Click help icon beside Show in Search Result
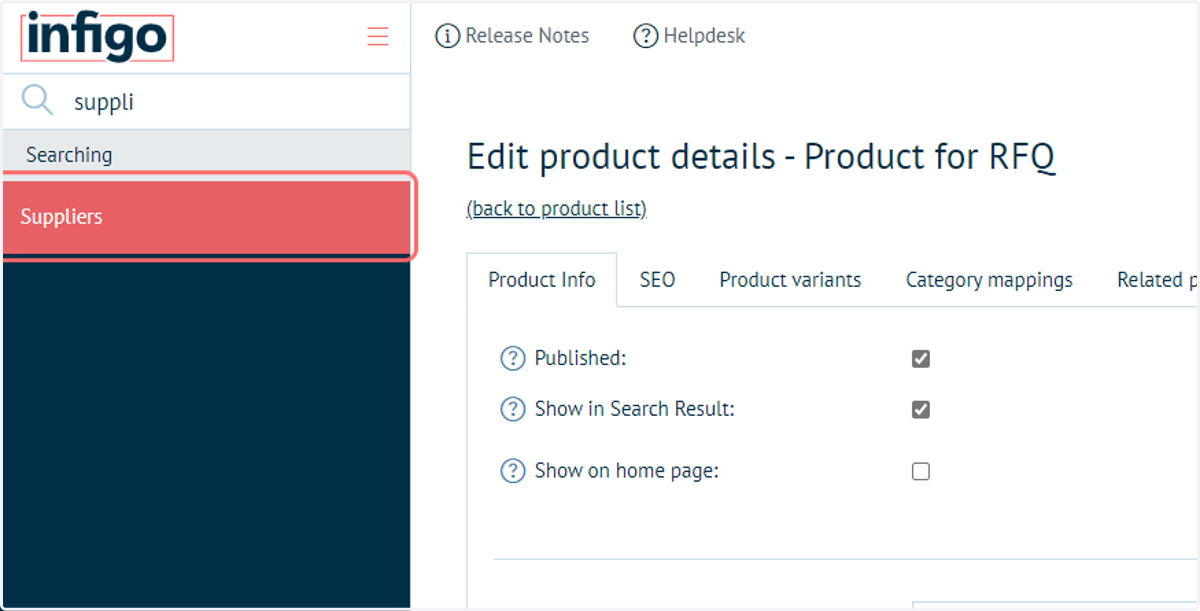Viewport: 1200px width, 611px height. pyautogui.click(x=512, y=409)
